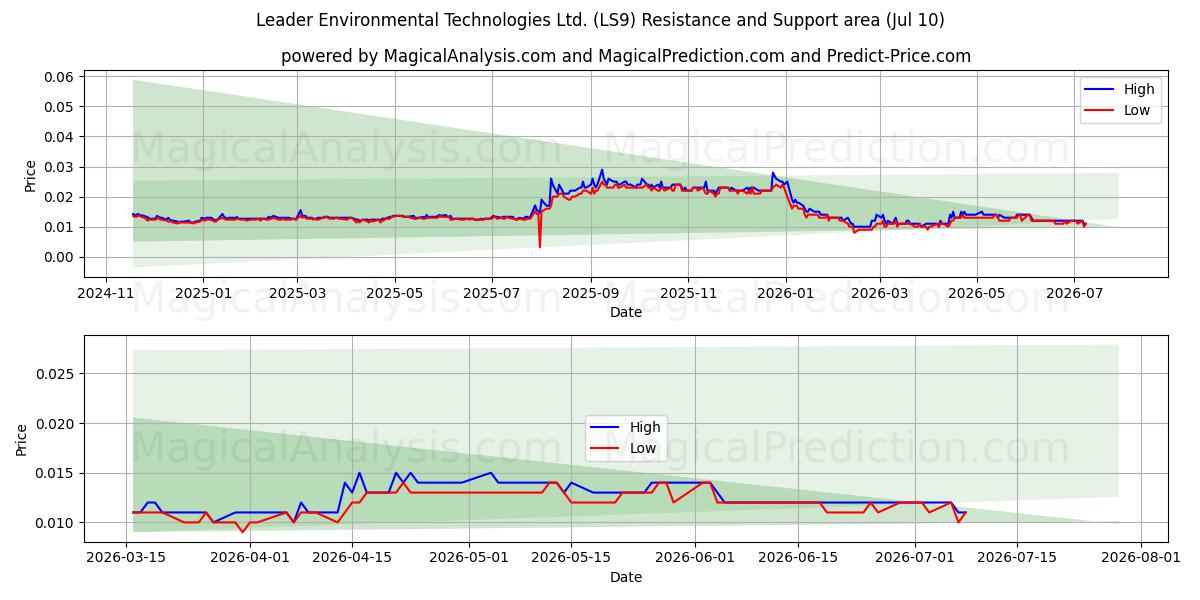Click the 2026-05-01 date tick label
The width and height of the screenshot is (1200, 600).
click(x=469, y=559)
